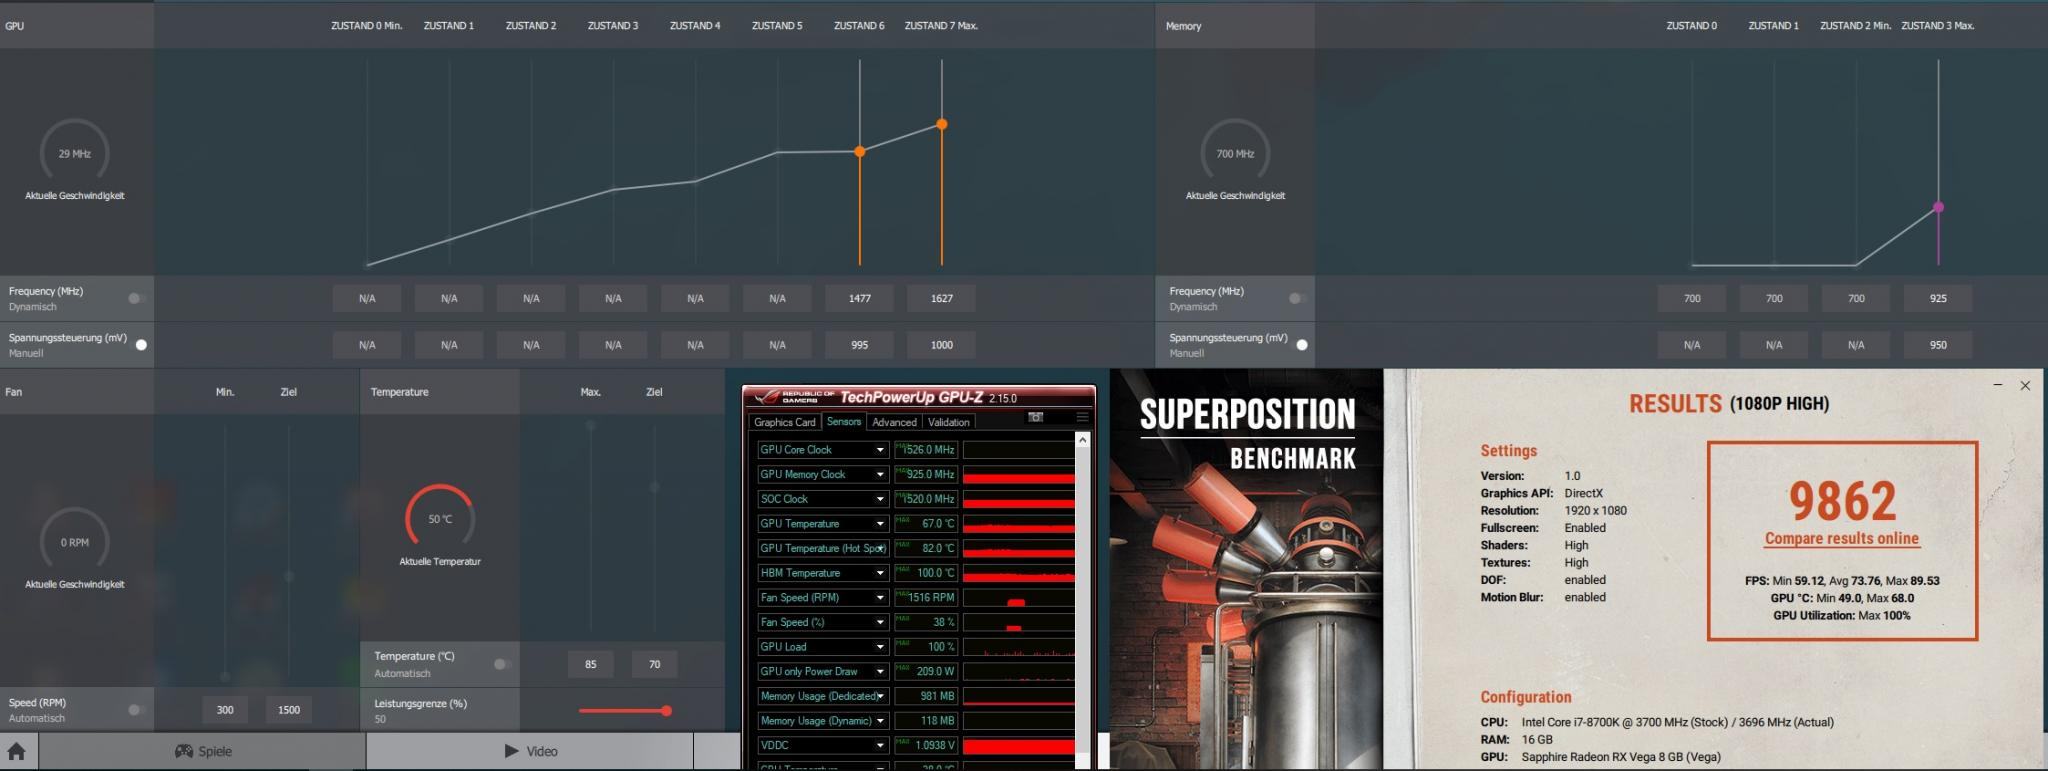Toggle fan Speed (RPM) automatic switch
Viewport: 2048px width, 771px height.
coord(136,710)
